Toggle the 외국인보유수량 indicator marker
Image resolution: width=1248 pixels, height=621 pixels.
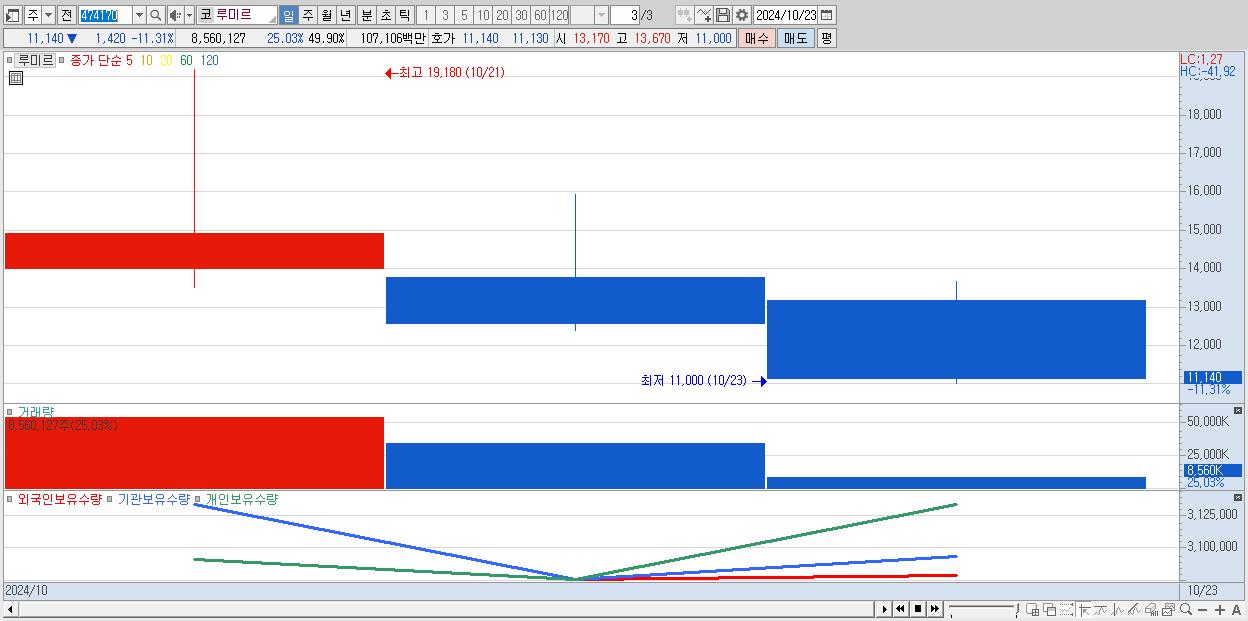10,499
